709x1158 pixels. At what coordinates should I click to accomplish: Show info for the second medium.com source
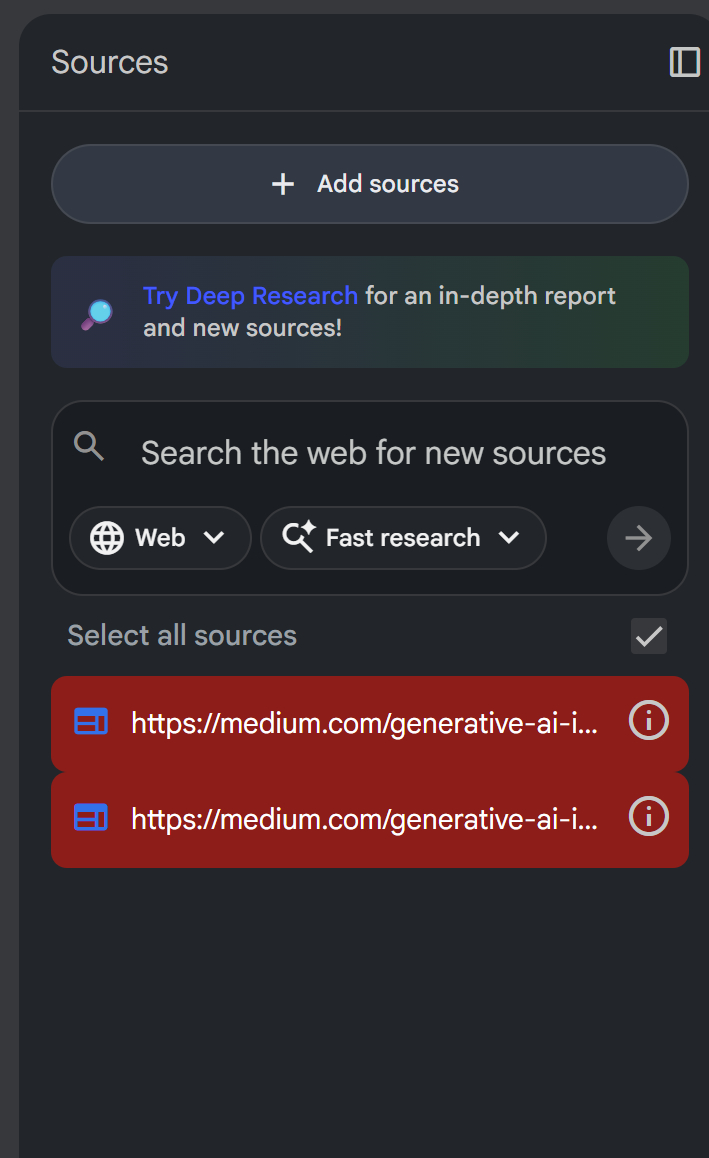point(648,817)
